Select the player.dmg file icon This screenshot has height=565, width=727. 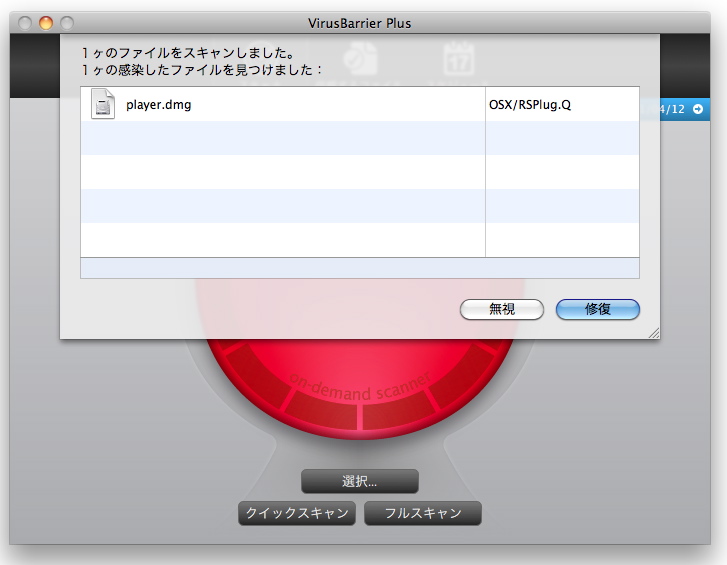click(102, 104)
